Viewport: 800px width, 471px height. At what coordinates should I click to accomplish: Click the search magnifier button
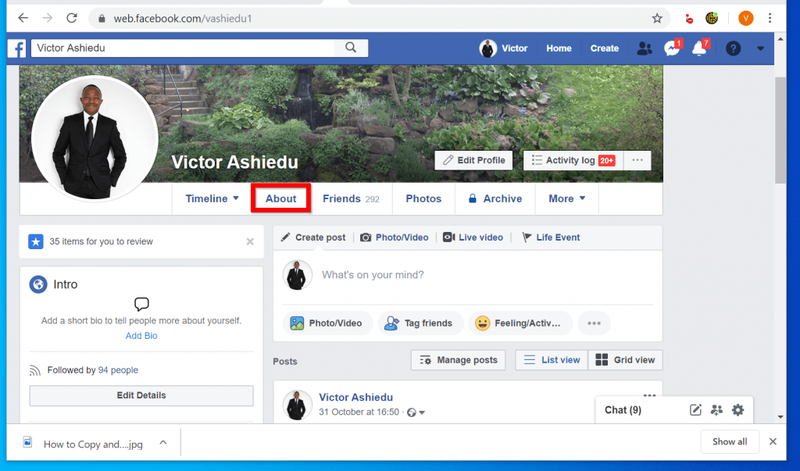pyautogui.click(x=351, y=48)
